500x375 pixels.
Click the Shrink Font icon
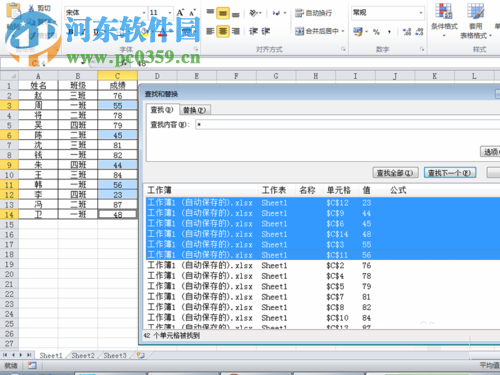[x=192, y=13]
